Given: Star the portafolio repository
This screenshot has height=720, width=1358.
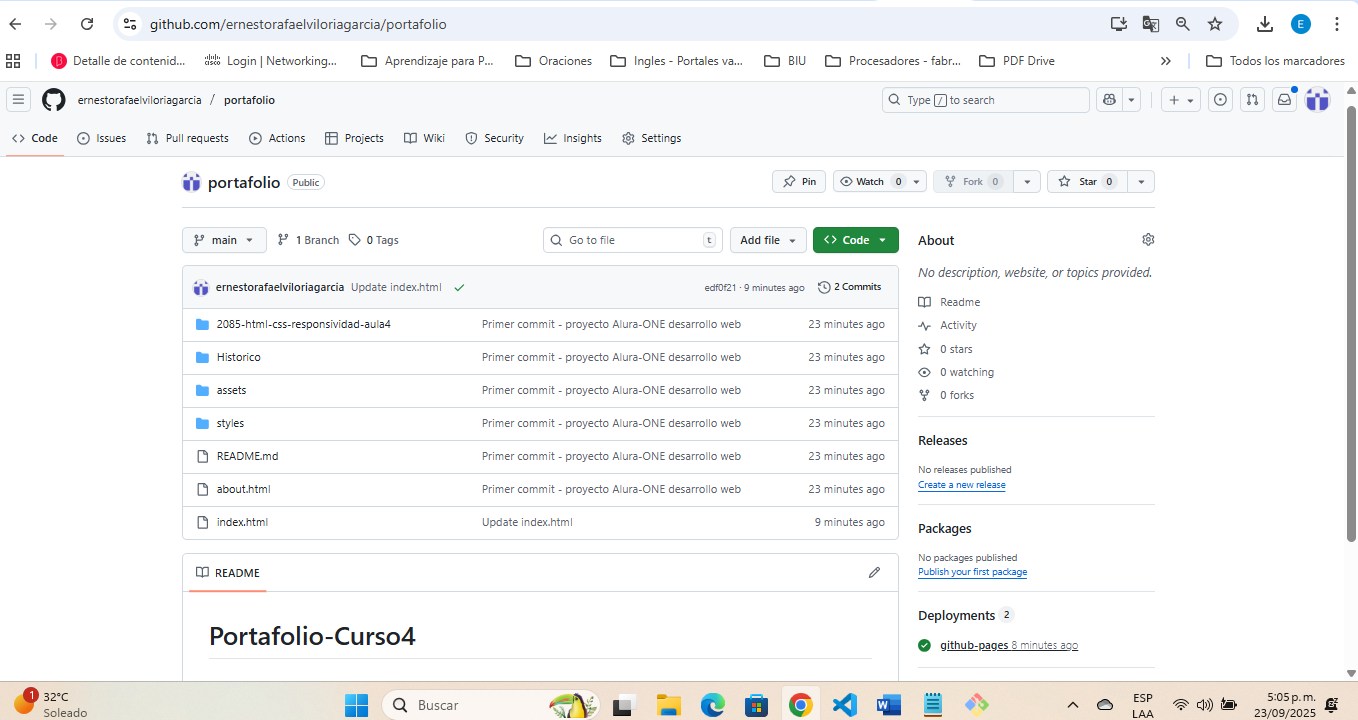Looking at the screenshot, I should point(1087,182).
